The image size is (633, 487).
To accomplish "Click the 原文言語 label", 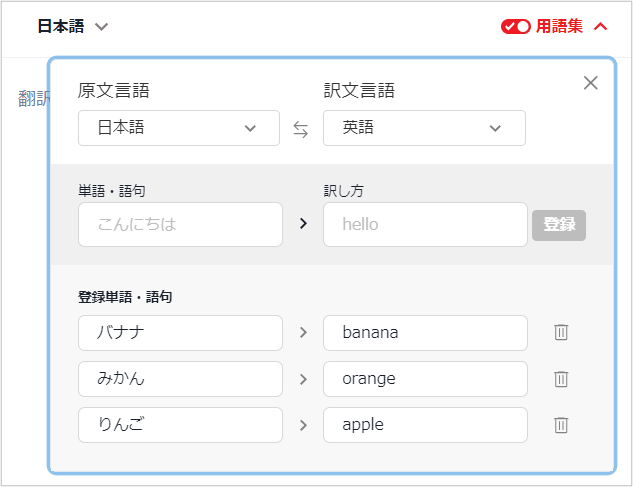I will pos(113,90).
